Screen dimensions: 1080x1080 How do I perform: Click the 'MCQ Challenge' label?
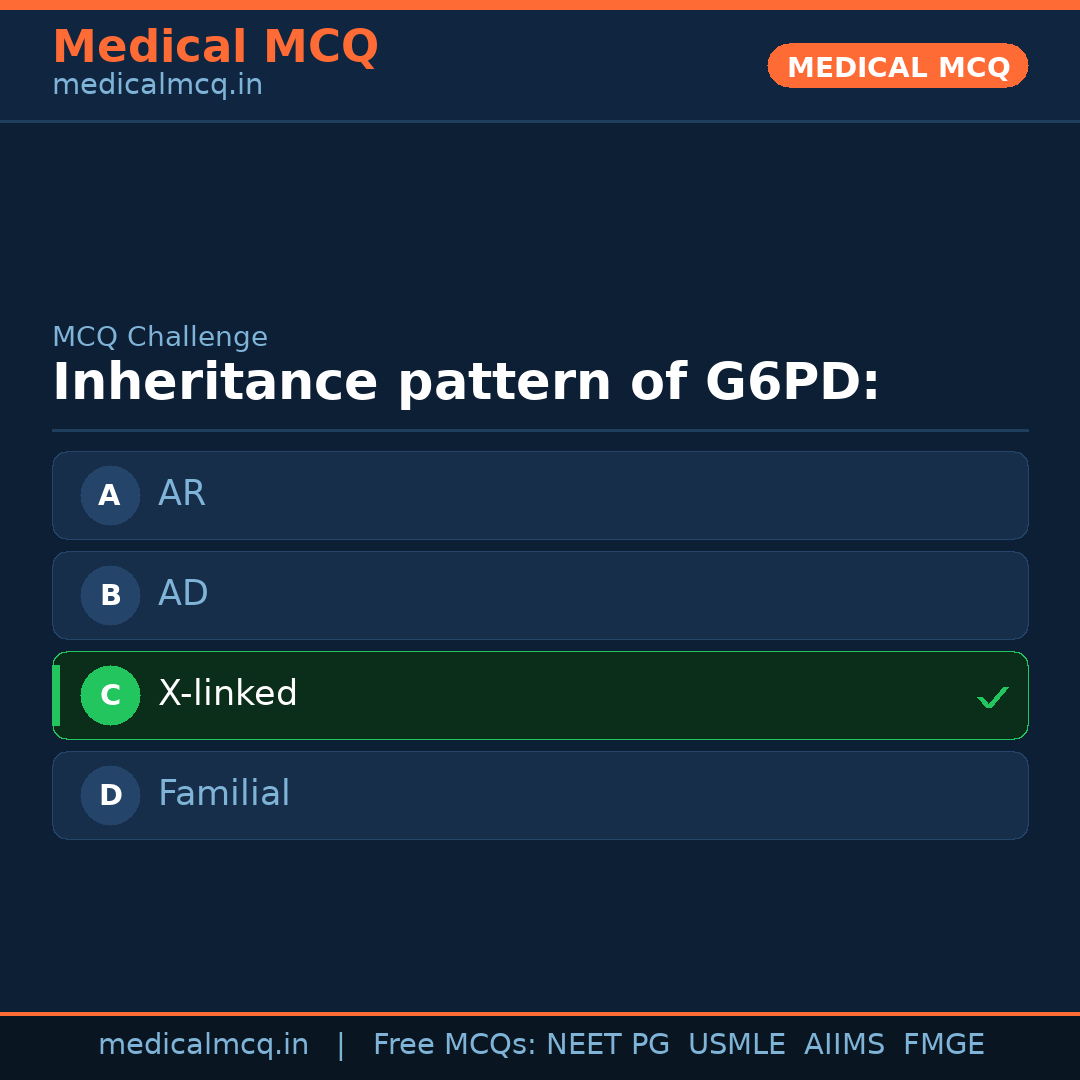160,337
